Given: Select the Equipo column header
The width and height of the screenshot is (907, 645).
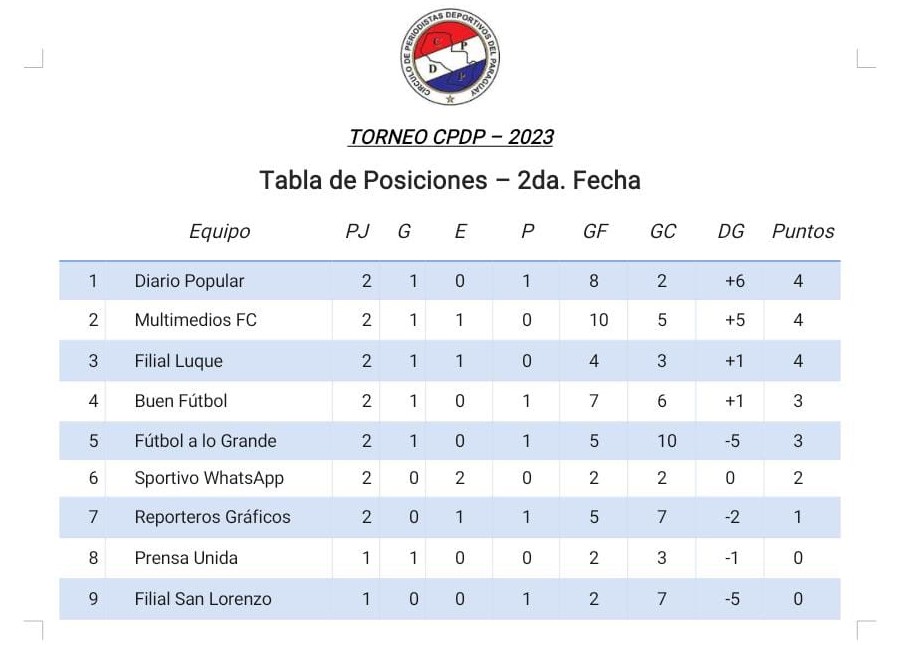Looking at the screenshot, I should 219,231.
